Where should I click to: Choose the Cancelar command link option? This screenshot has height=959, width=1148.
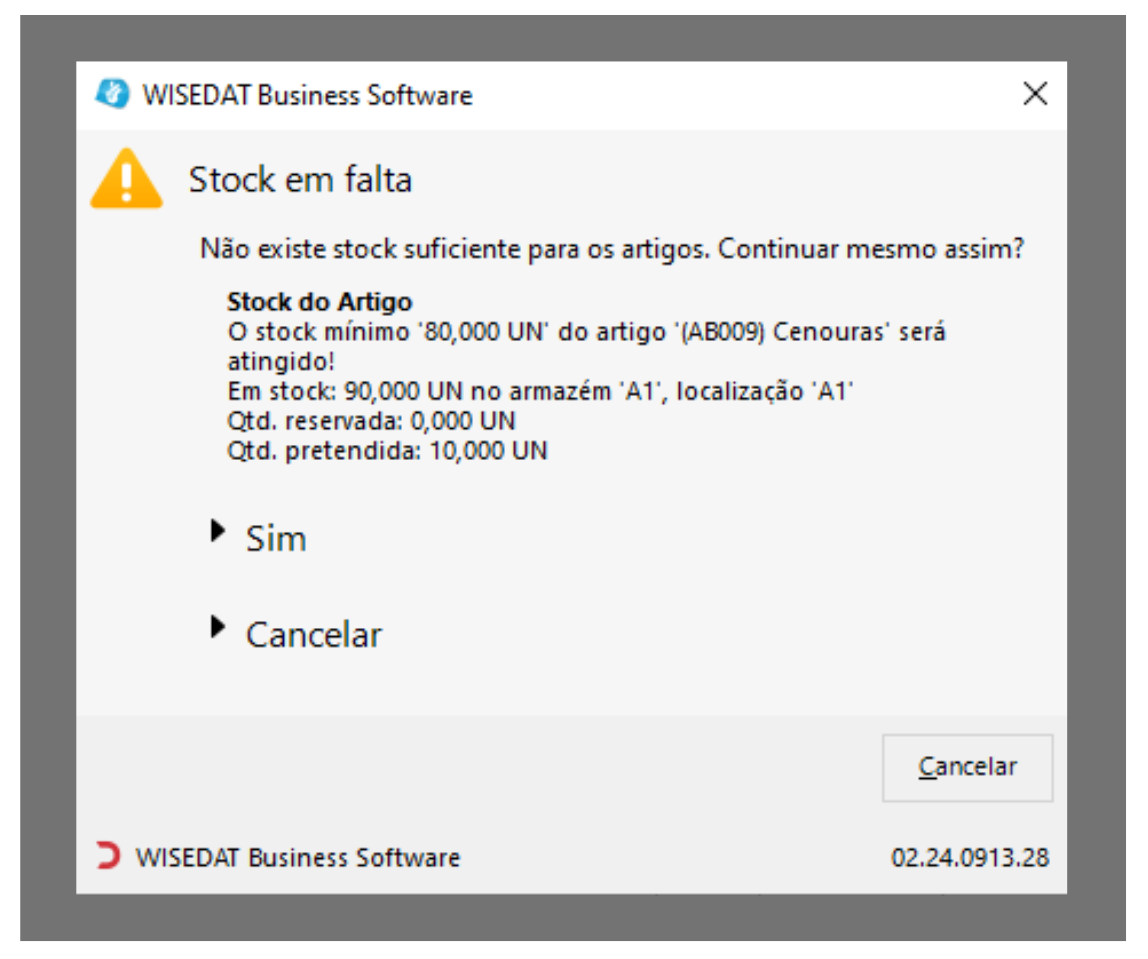314,635
